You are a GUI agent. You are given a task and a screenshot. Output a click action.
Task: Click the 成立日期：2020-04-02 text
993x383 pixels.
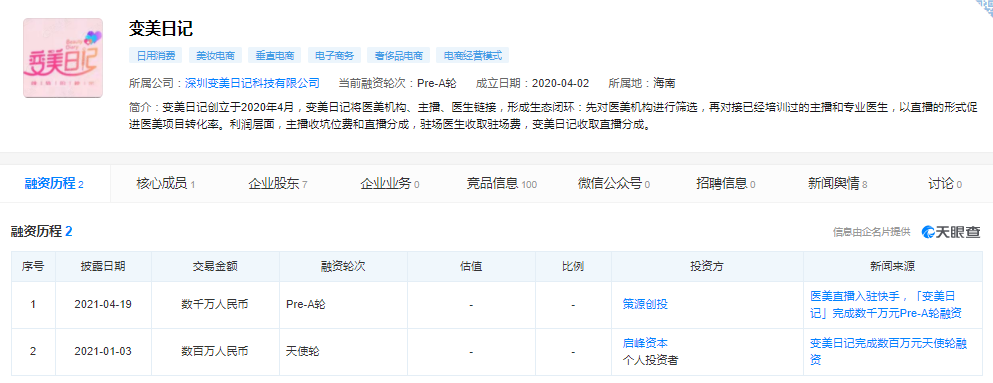pyautogui.click(x=532, y=83)
